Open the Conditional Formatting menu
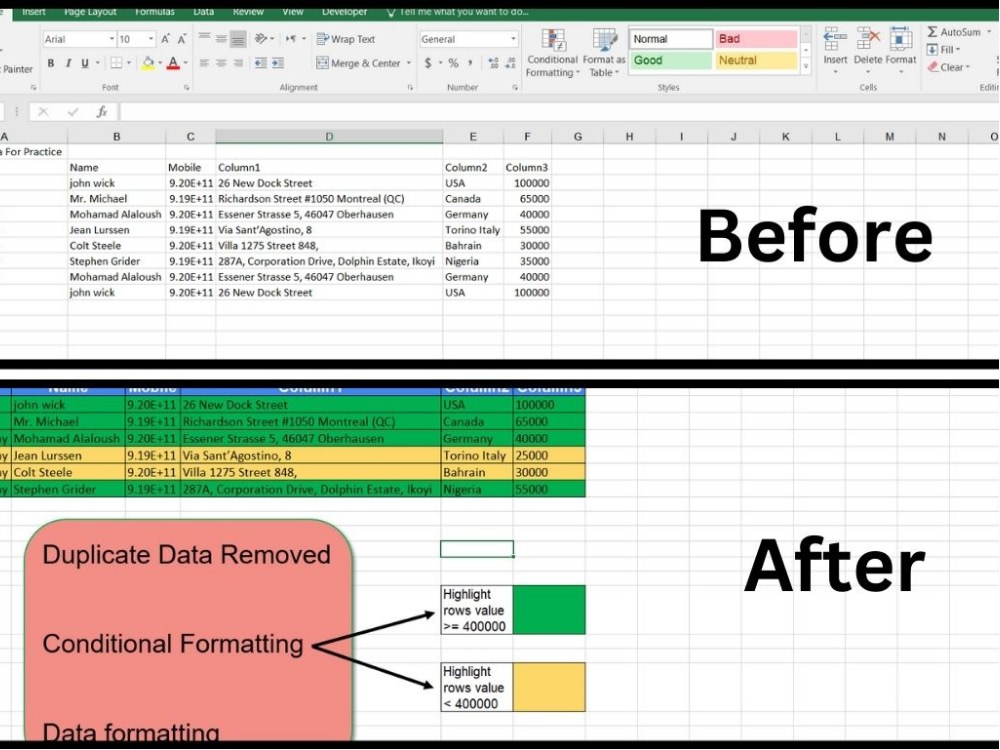 point(552,54)
